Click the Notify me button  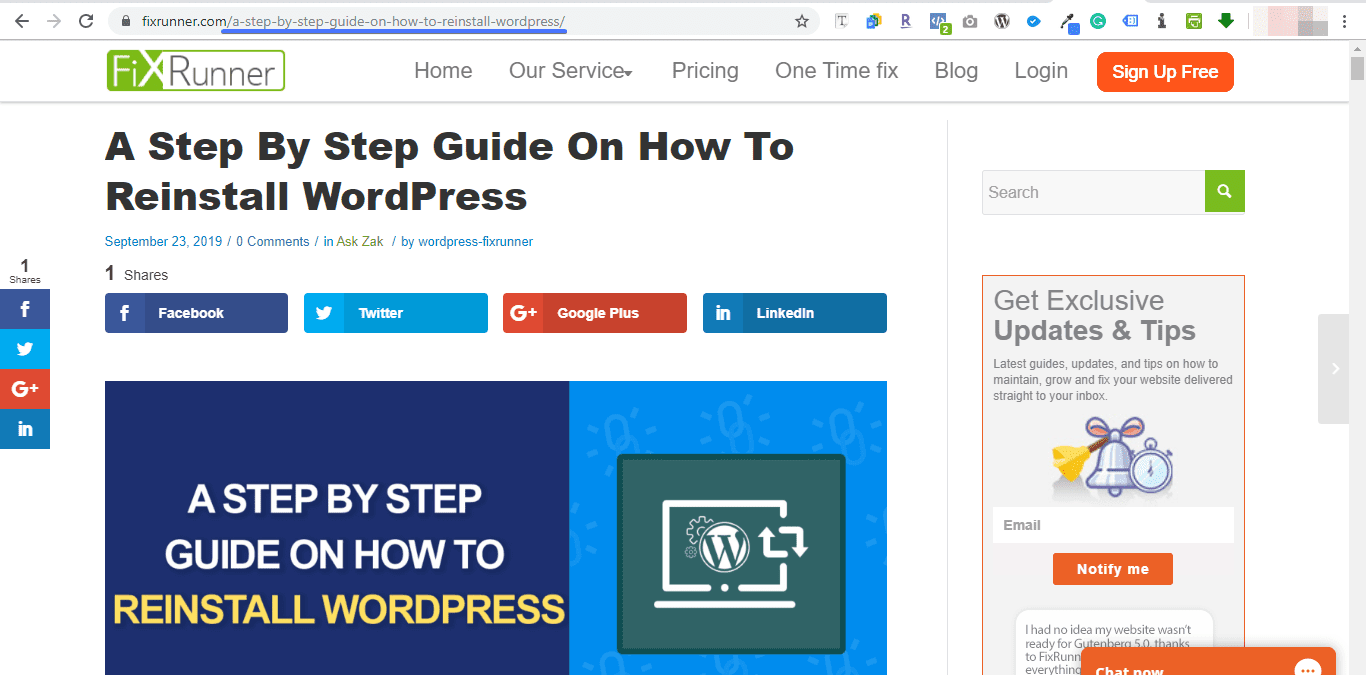(x=1113, y=569)
